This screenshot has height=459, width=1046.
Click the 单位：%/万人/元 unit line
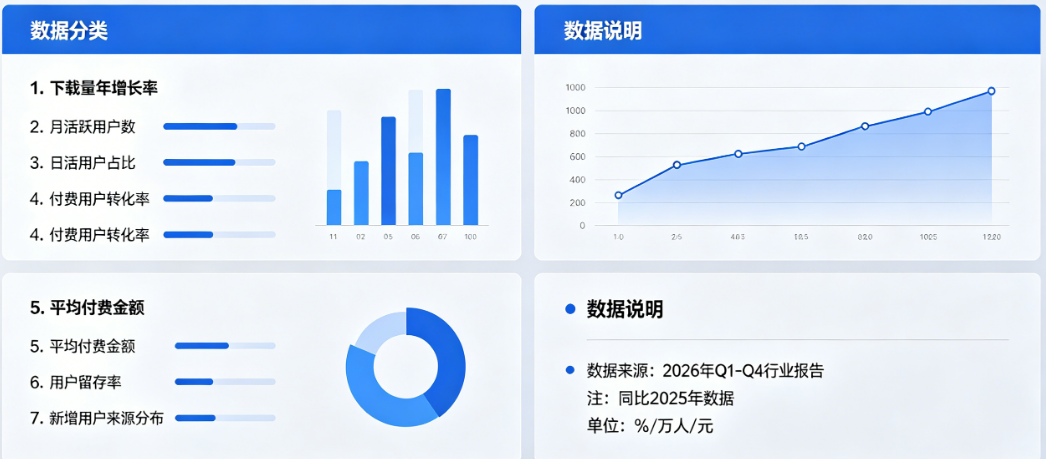point(650,425)
